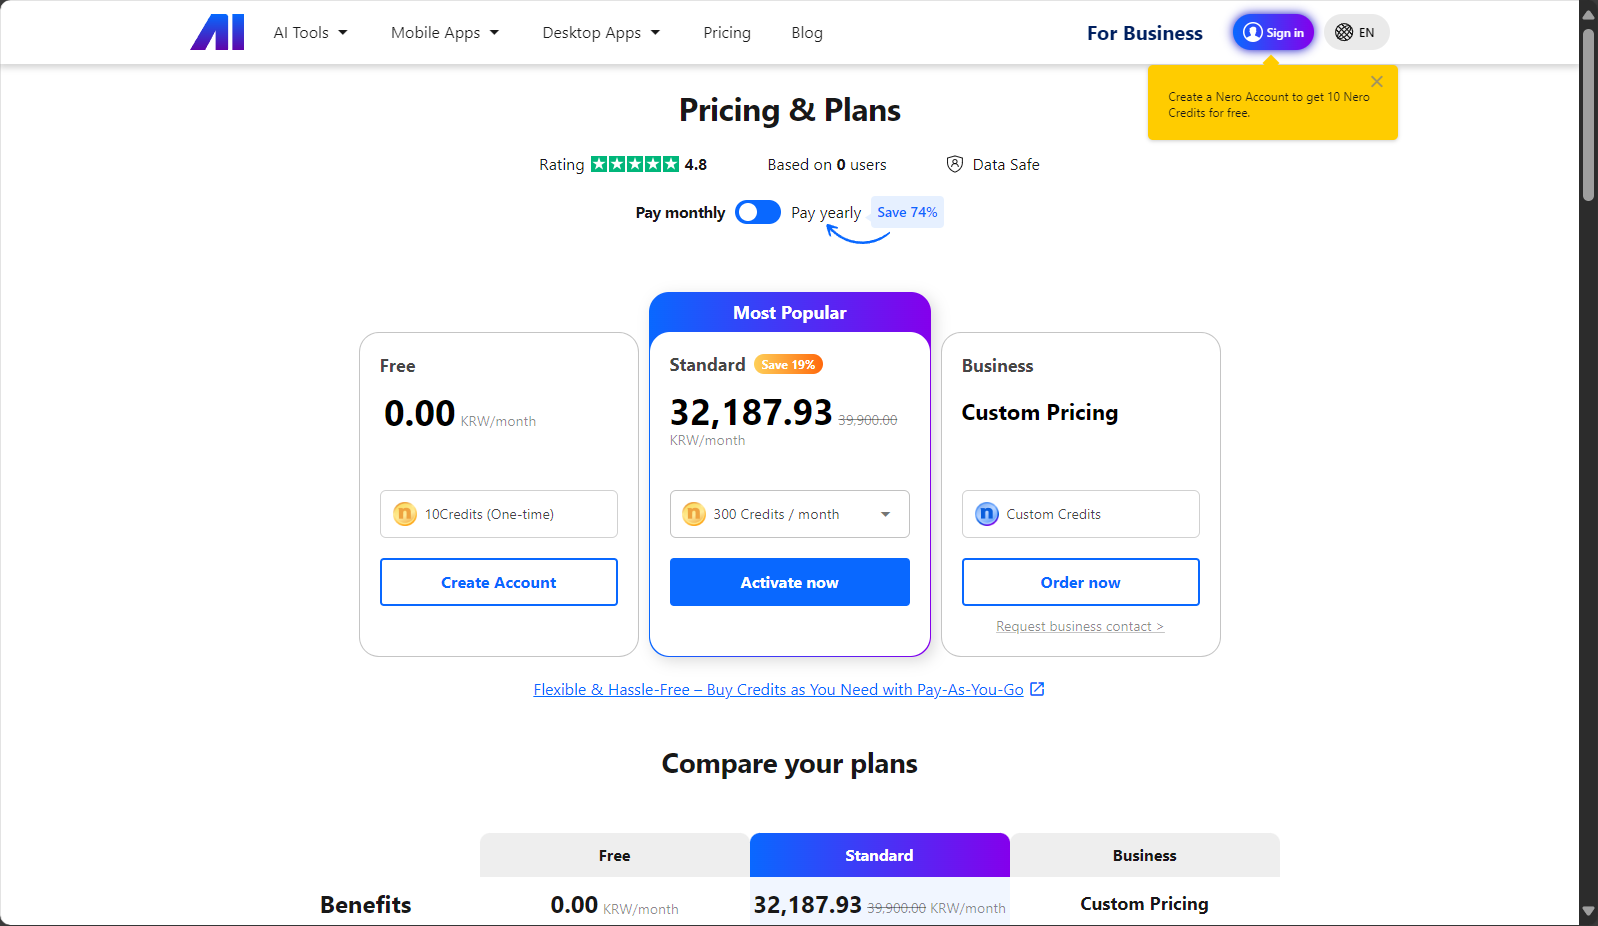
Task: Expand the Desktop Apps menu
Action: coord(601,32)
